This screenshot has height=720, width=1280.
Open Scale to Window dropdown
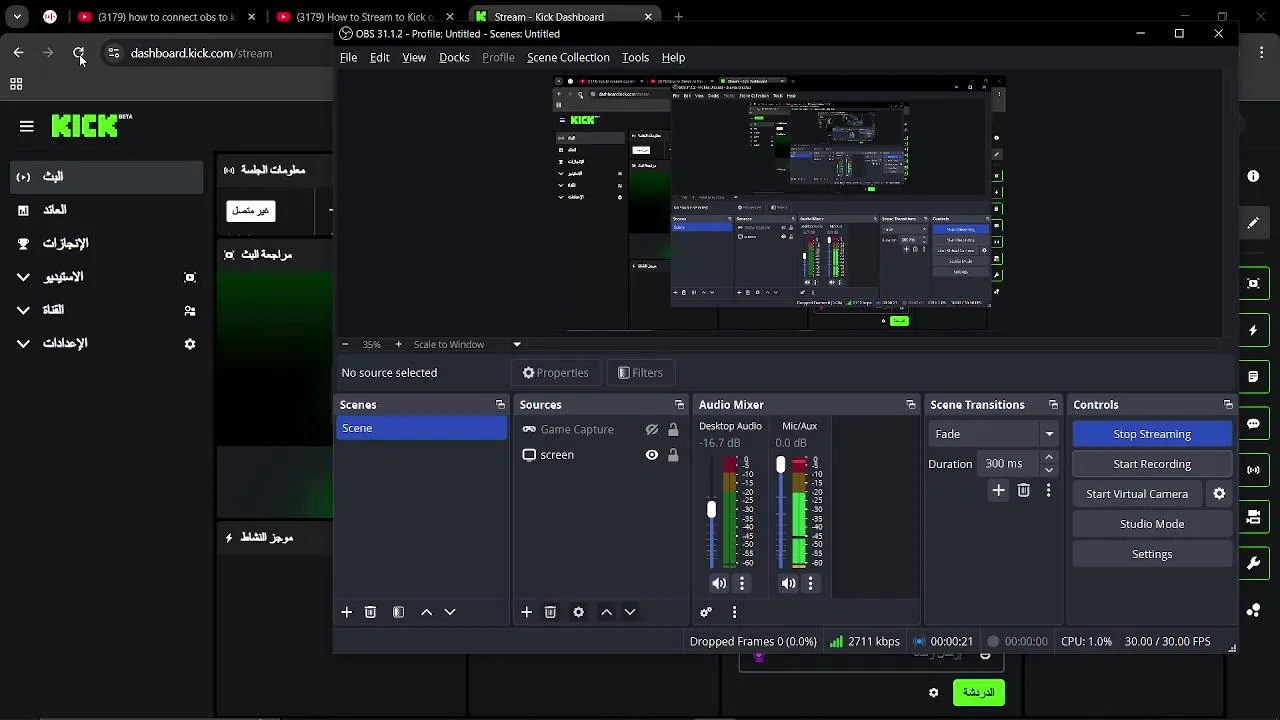pyautogui.click(x=468, y=344)
